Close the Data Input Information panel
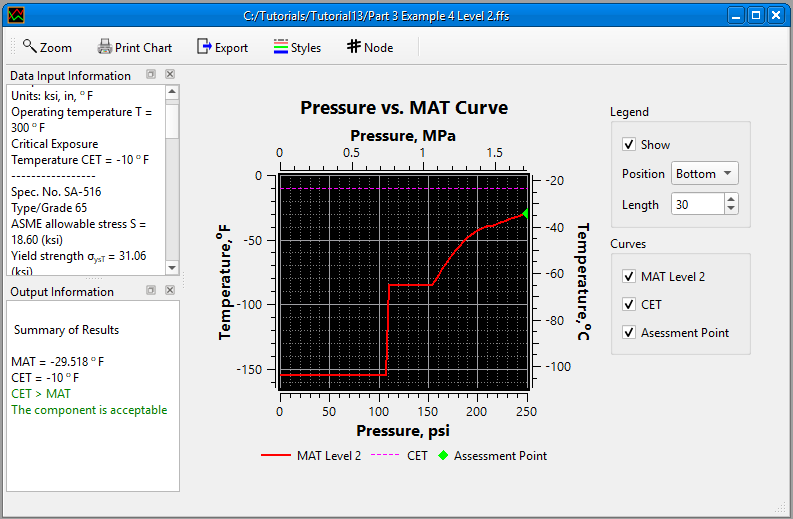 click(170, 75)
